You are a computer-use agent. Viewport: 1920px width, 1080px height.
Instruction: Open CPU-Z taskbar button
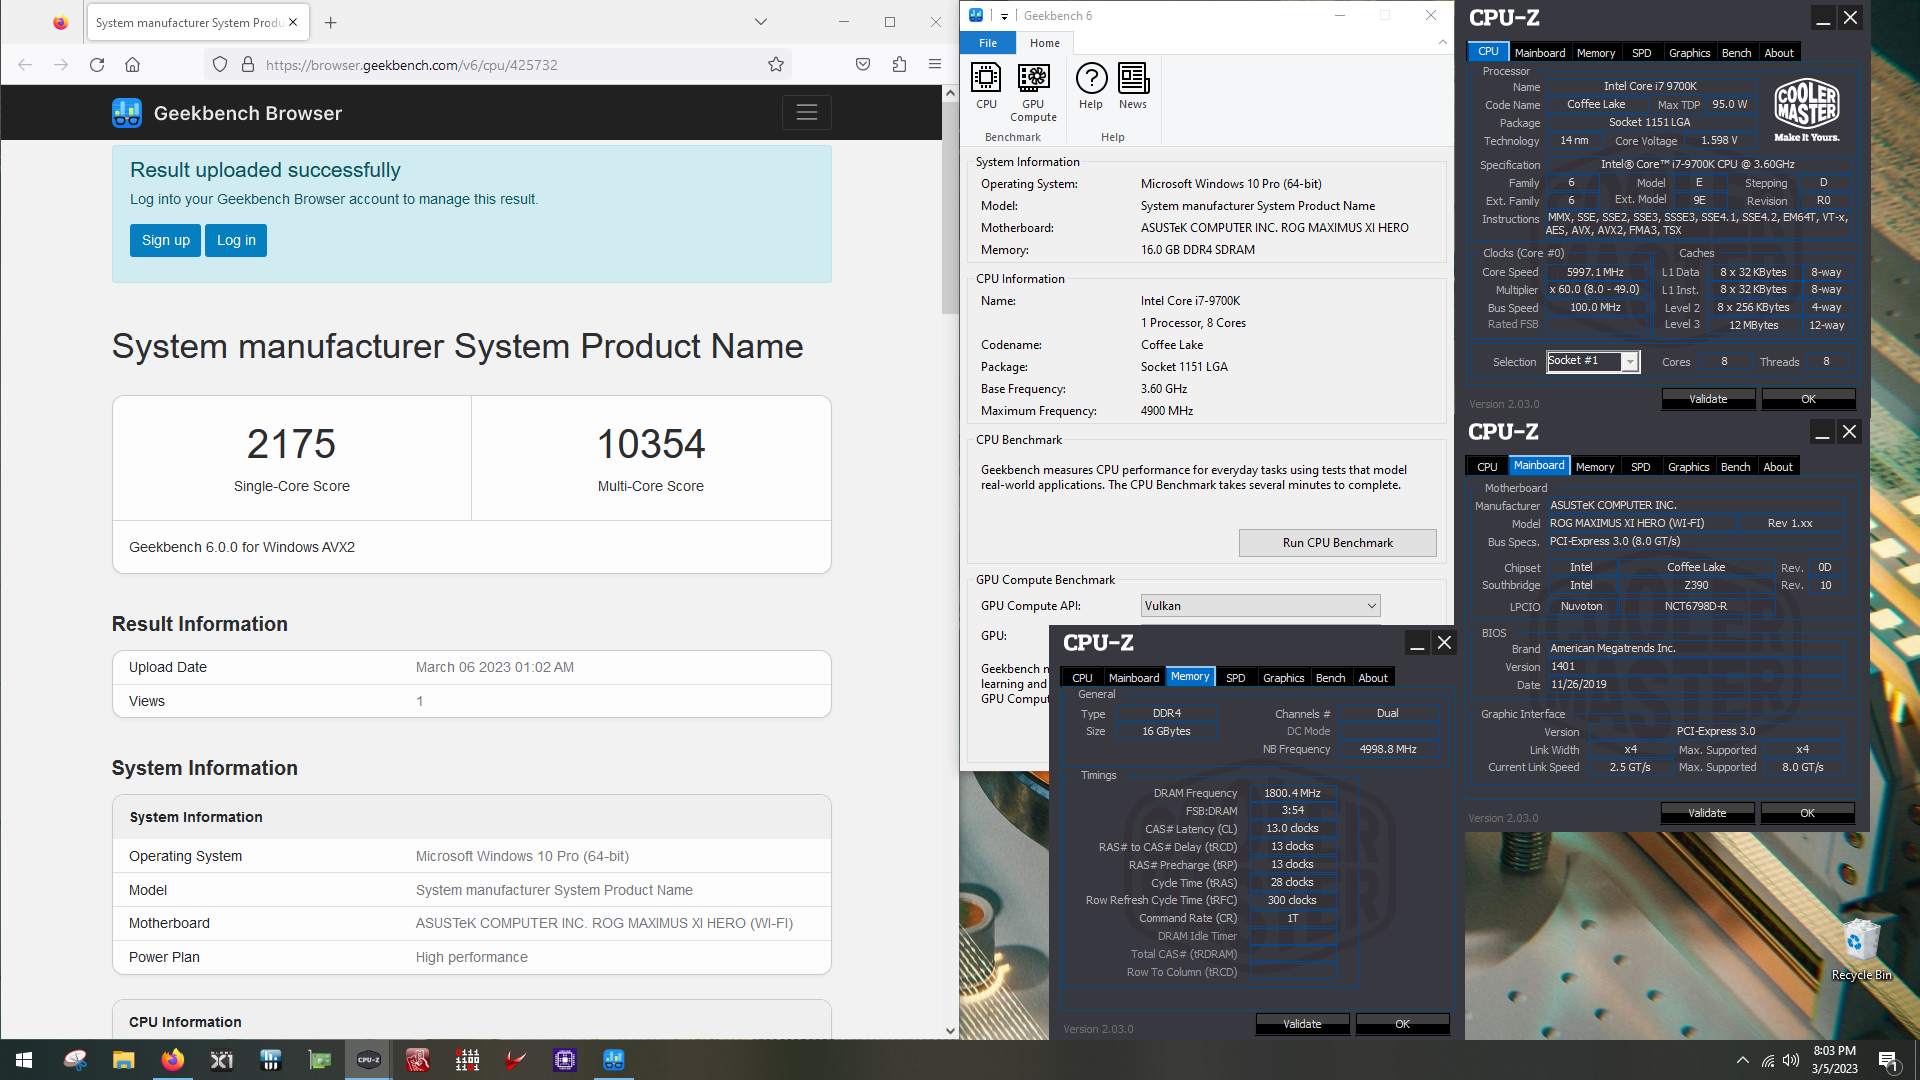[x=368, y=1060]
